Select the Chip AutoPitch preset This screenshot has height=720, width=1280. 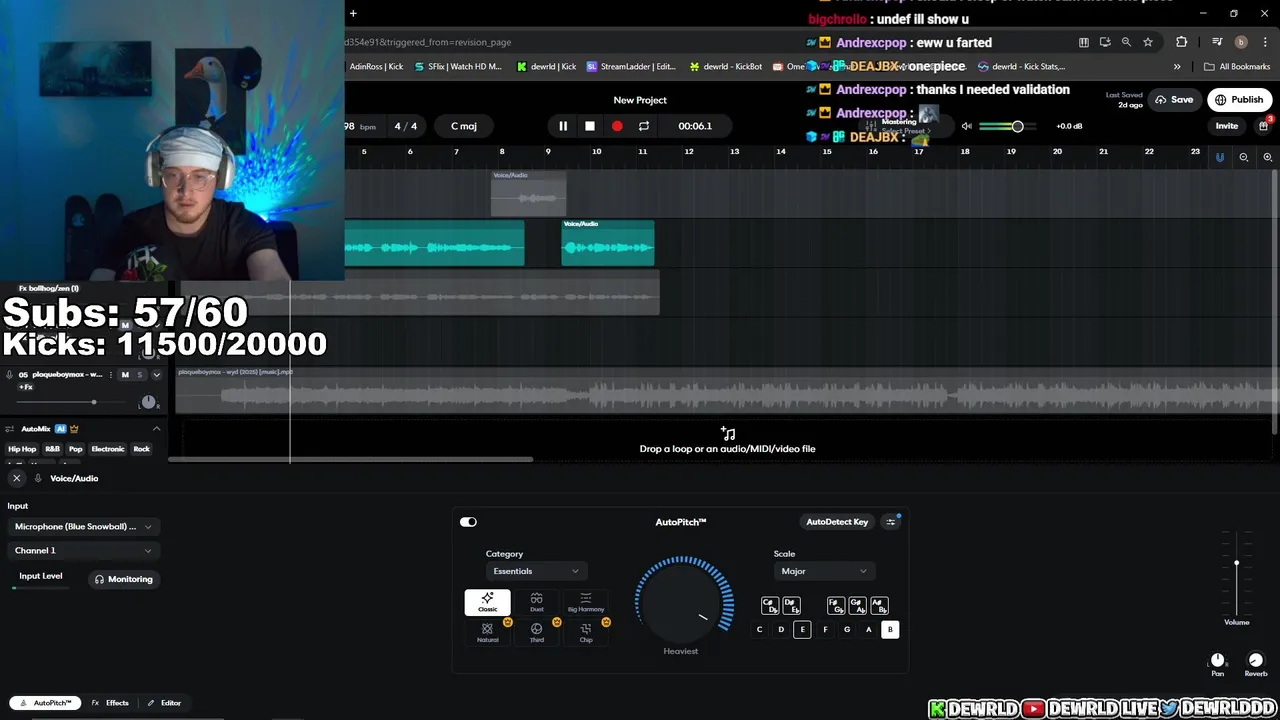586,632
